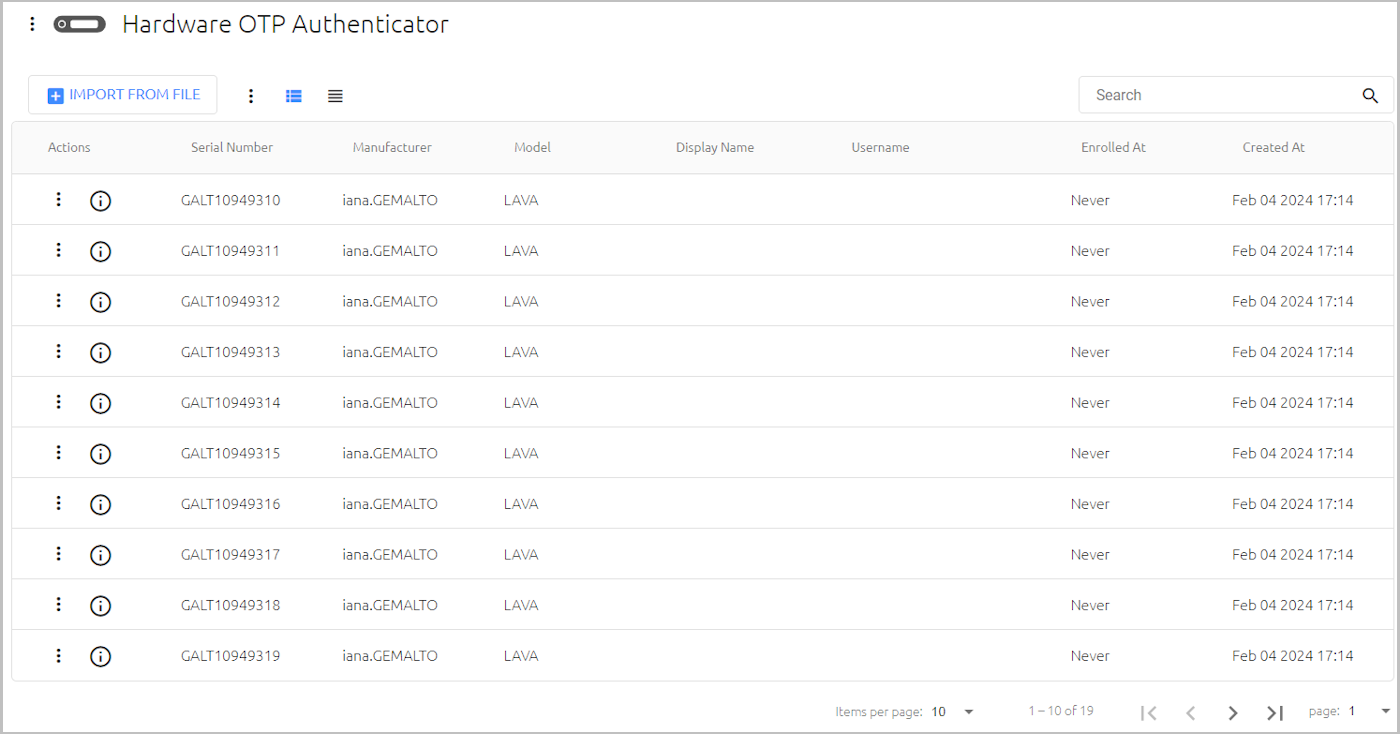The height and width of the screenshot is (734, 1400).
Task: Click the Manufacturer column header
Action: coord(392,147)
